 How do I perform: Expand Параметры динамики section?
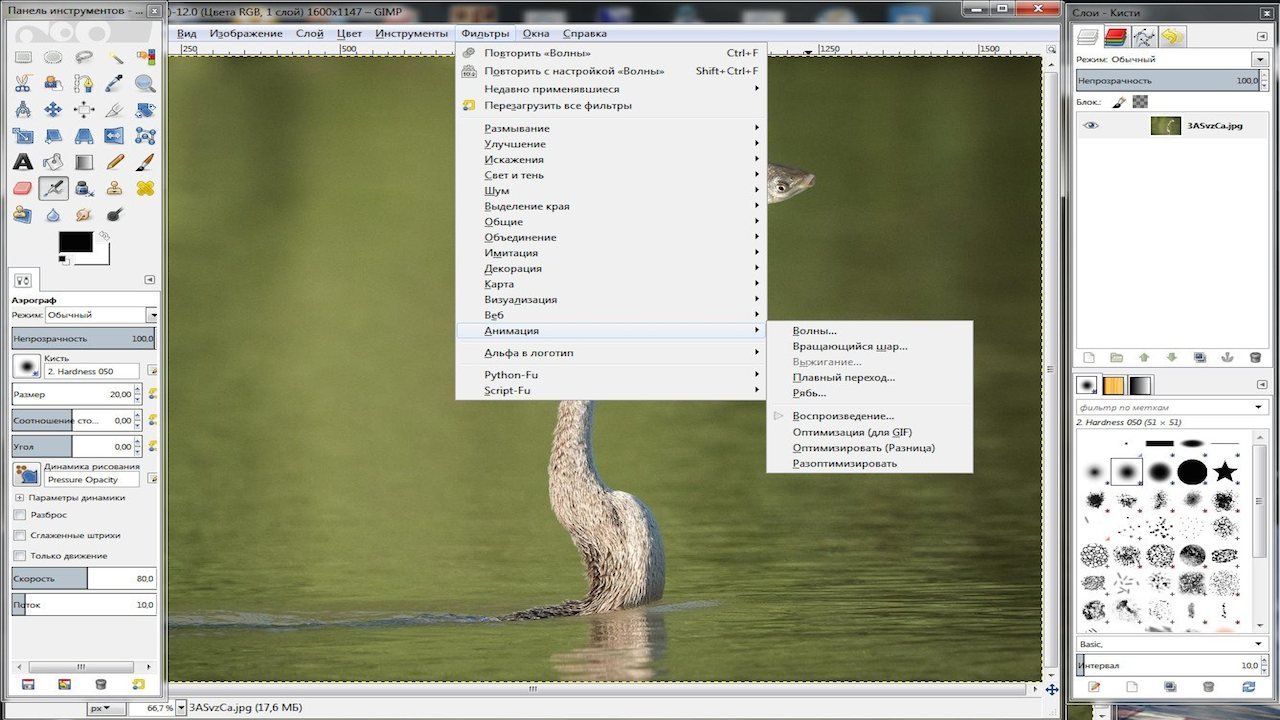[x=19, y=497]
